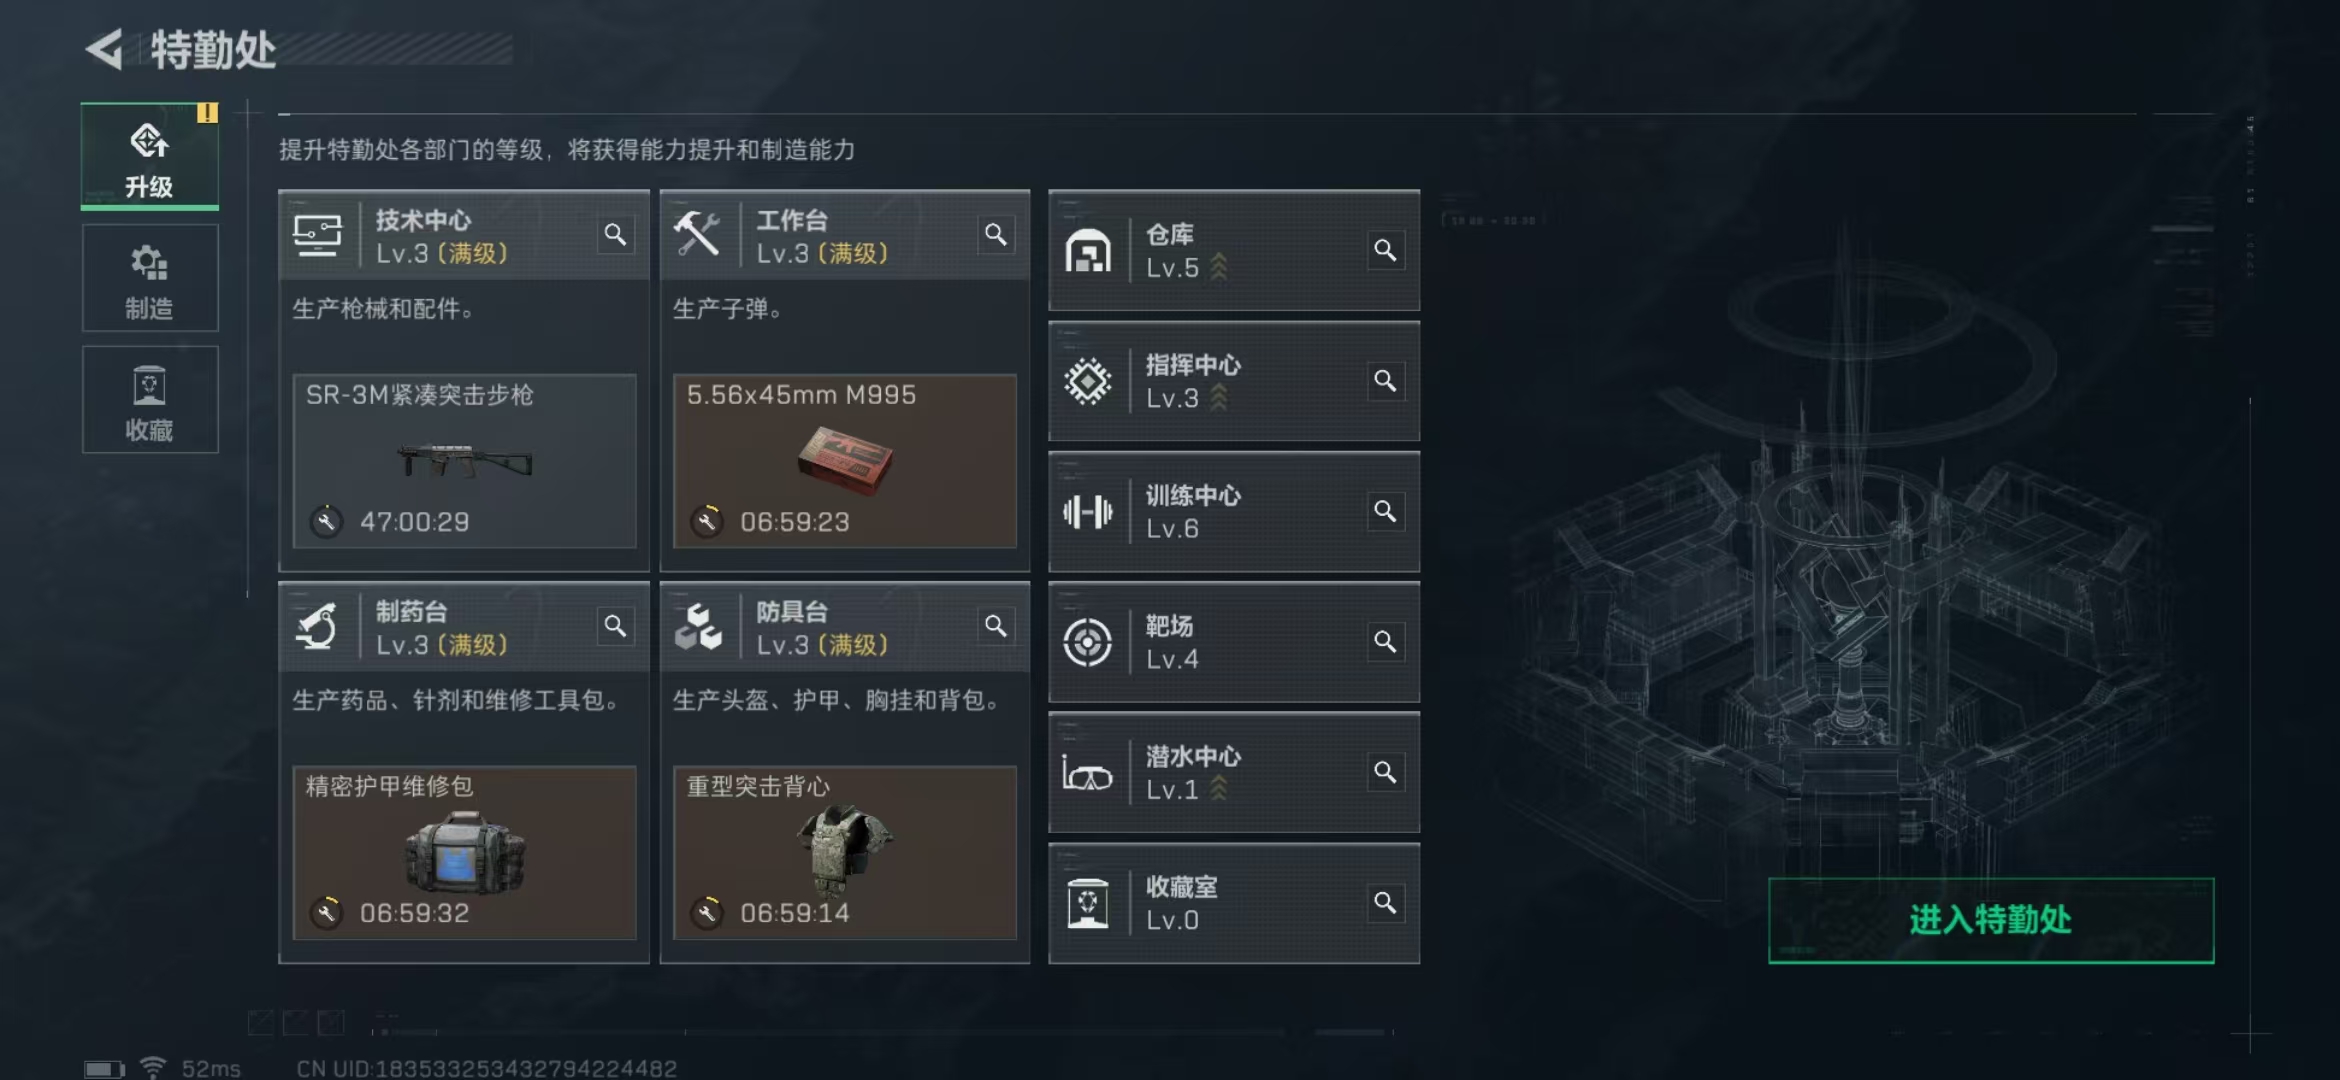Open the magnifier on 训练中心
2340x1080 pixels.
coord(1385,512)
